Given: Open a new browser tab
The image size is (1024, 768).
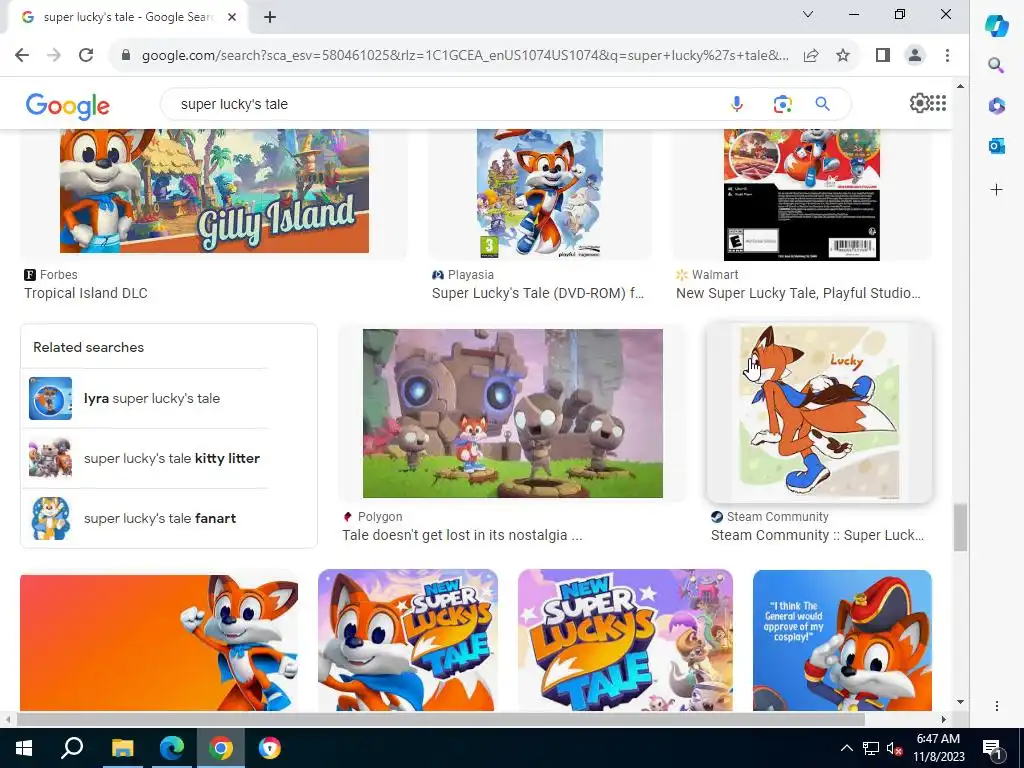Looking at the screenshot, I should [270, 17].
